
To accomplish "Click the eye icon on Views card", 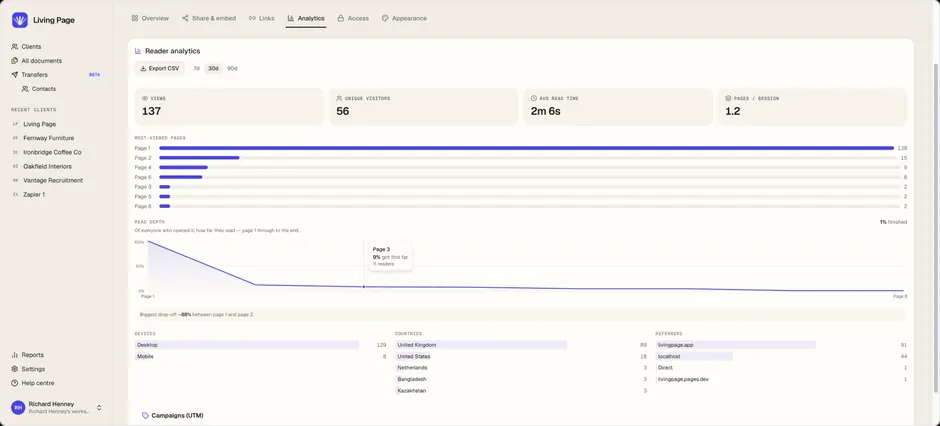I will (x=144, y=98).
